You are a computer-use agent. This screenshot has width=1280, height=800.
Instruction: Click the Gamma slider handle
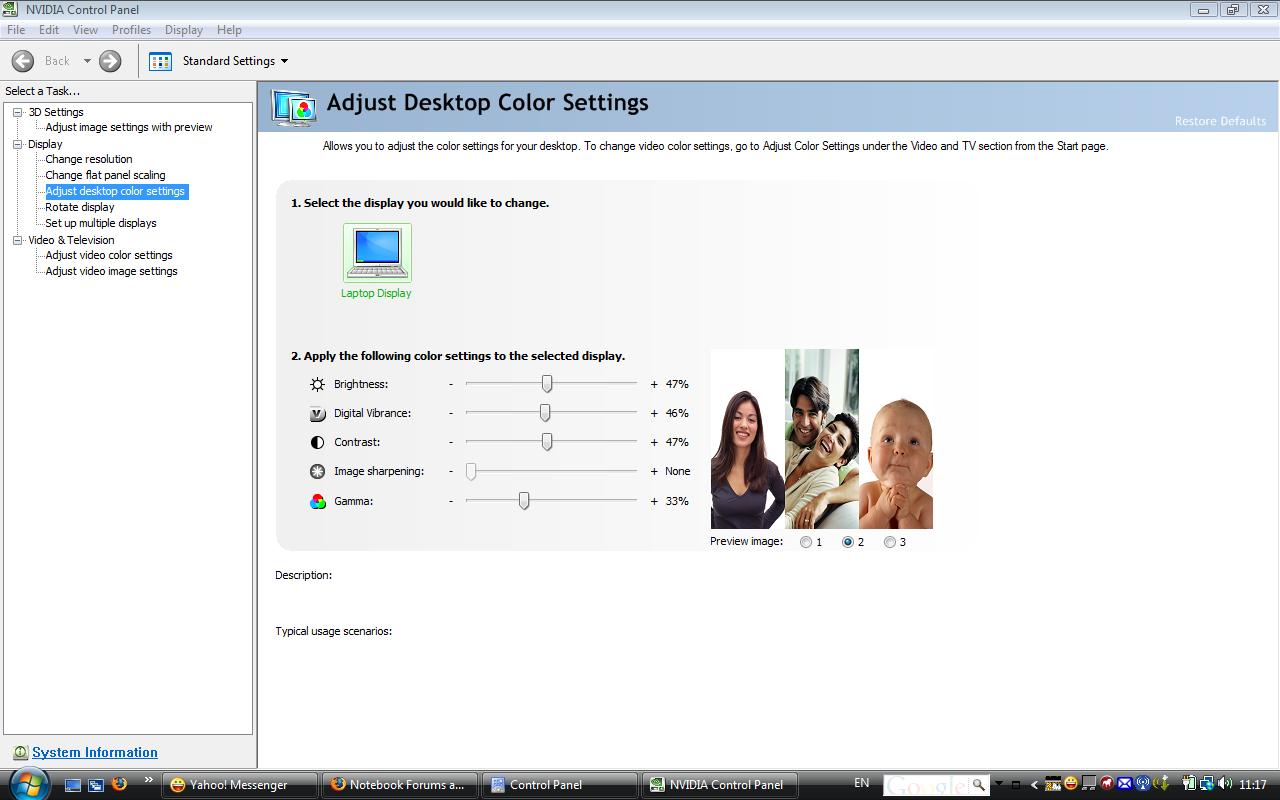click(524, 501)
